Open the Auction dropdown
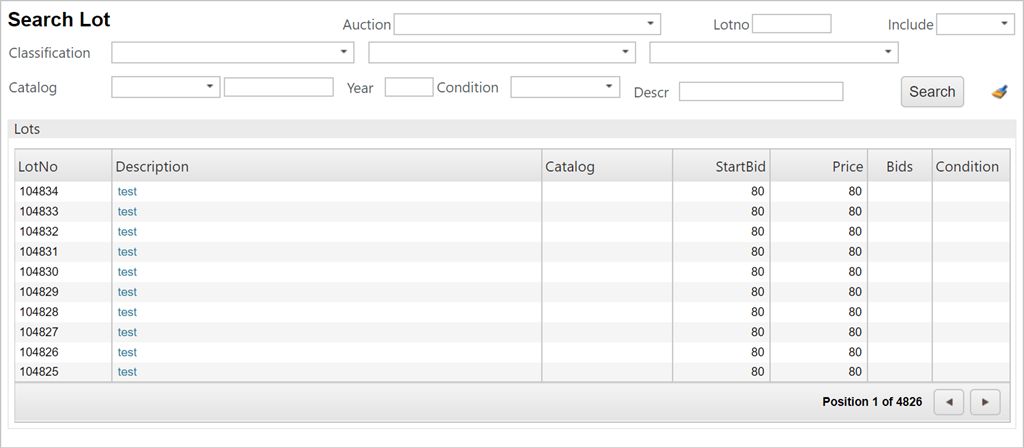Viewport: 1024px width, 448px height. click(x=527, y=24)
